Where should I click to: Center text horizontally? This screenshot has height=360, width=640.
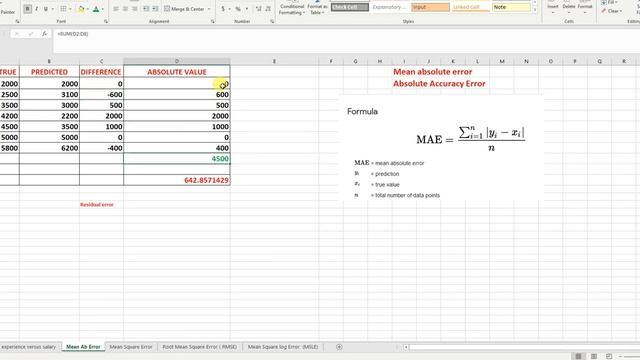click(125, 9)
